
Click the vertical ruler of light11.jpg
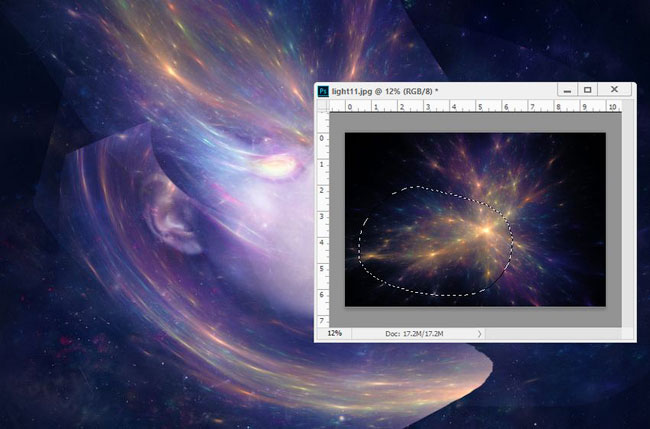pyautogui.click(x=323, y=219)
